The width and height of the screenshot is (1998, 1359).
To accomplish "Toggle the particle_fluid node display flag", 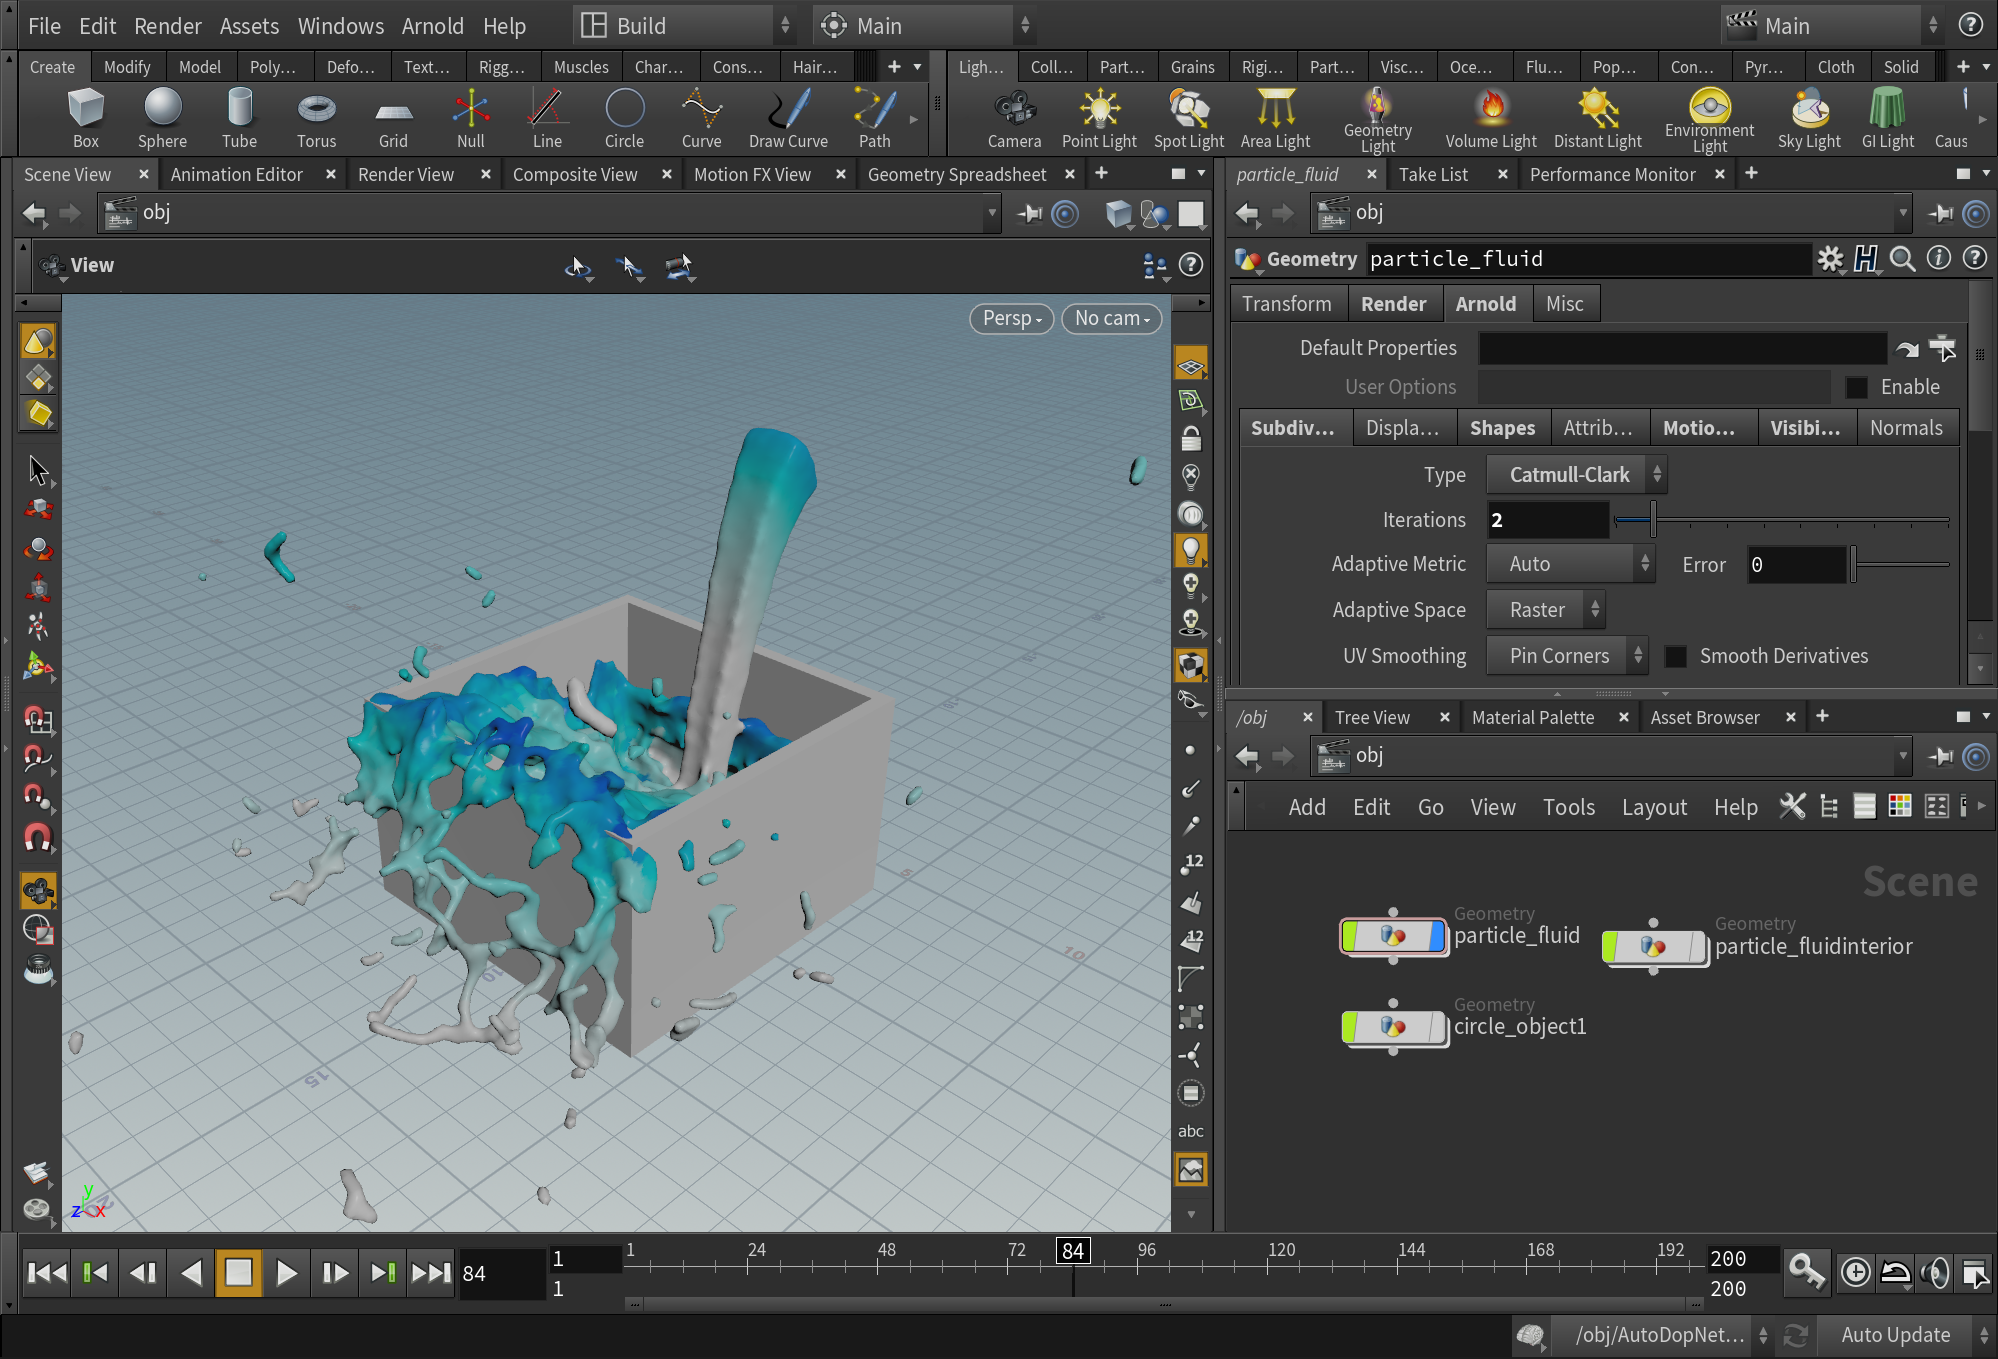I will click(1437, 936).
